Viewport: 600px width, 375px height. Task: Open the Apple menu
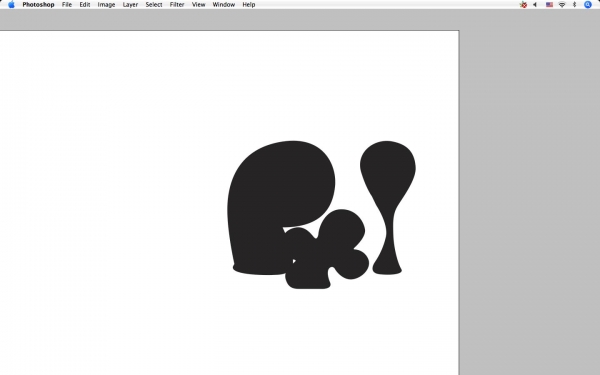coord(11,5)
